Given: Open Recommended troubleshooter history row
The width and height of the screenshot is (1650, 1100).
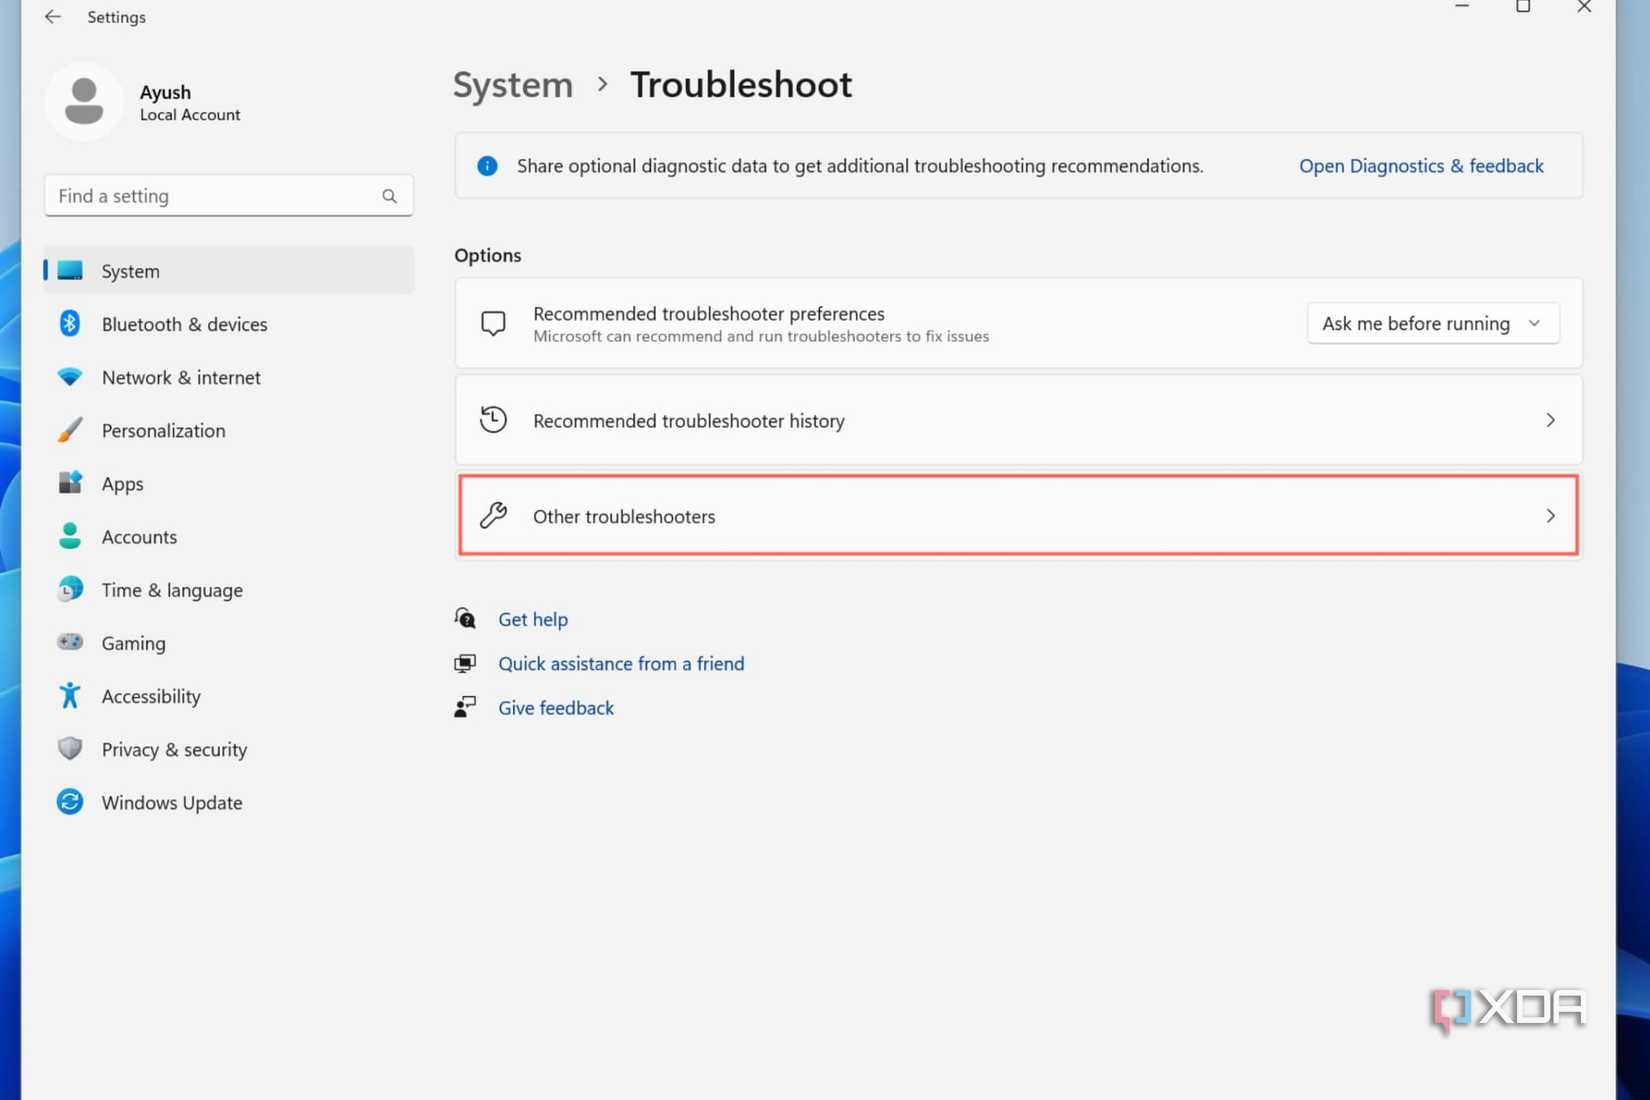Looking at the screenshot, I should tap(1018, 420).
